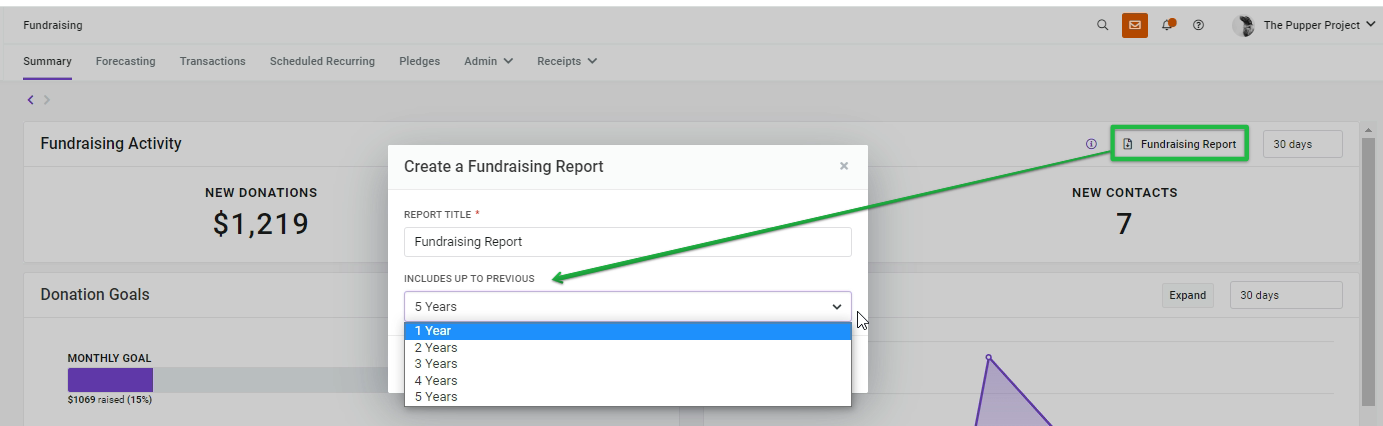The image size is (1383, 426).
Task: Expand the Admin menu dropdown
Action: 488,61
